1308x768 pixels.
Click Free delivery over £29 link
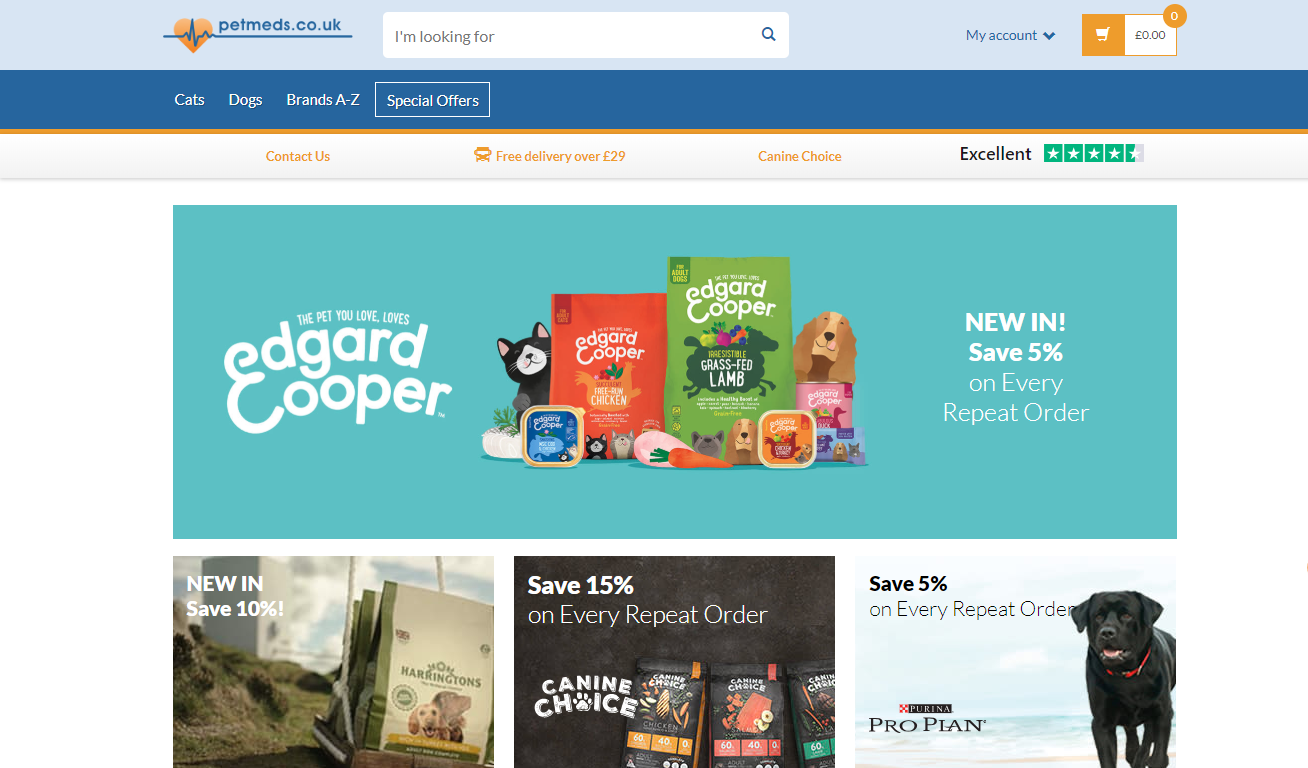click(560, 156)
